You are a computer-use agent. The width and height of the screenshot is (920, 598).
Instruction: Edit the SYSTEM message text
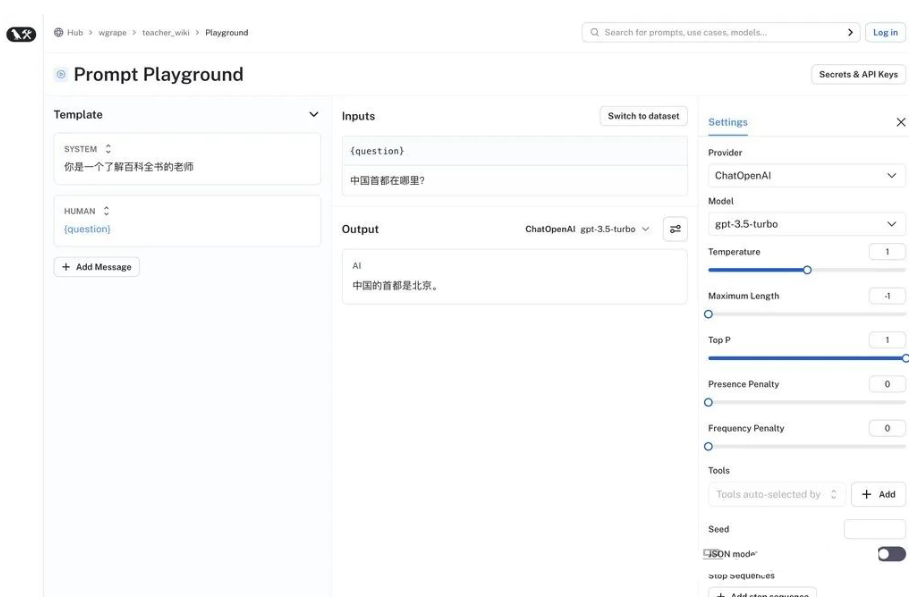coord(128,167)
